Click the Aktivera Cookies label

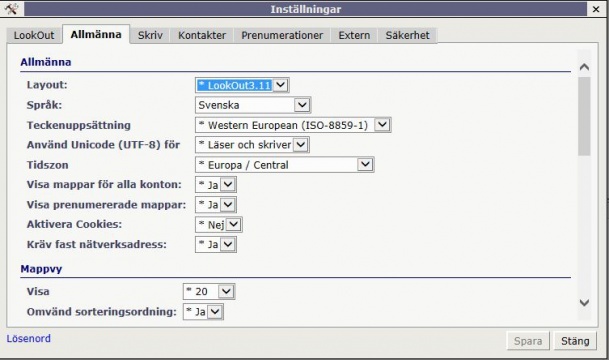click(74, 224)
